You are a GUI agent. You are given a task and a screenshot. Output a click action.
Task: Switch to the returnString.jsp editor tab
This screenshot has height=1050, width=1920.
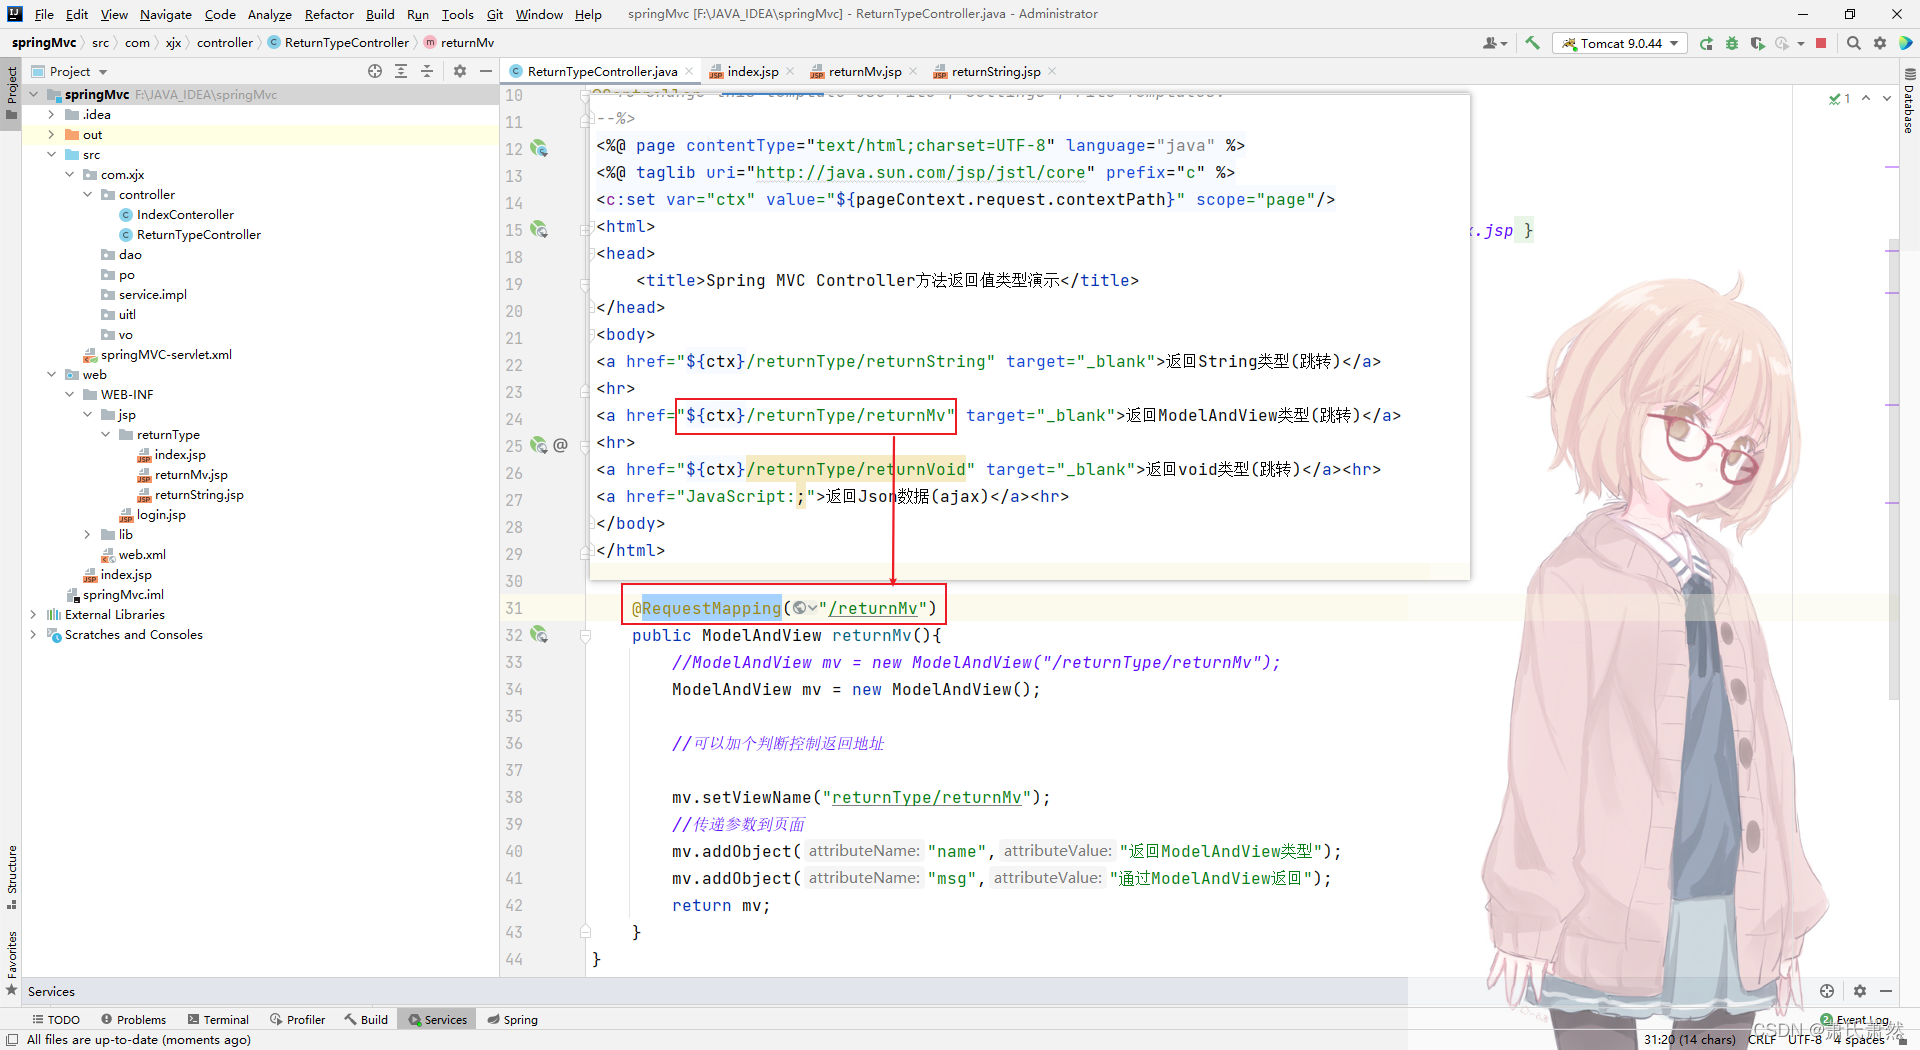pyautogui.click(x=995, y=71)
